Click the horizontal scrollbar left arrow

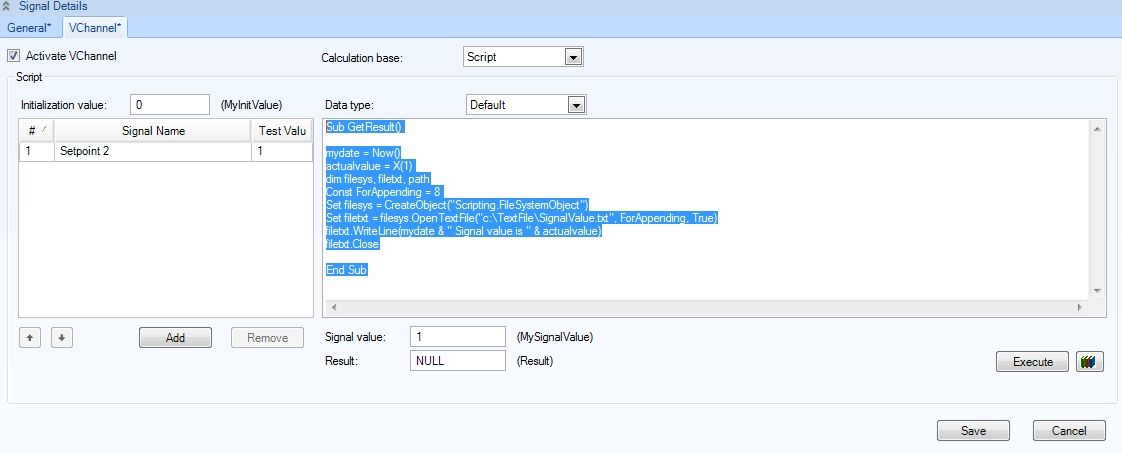(333, 307)
